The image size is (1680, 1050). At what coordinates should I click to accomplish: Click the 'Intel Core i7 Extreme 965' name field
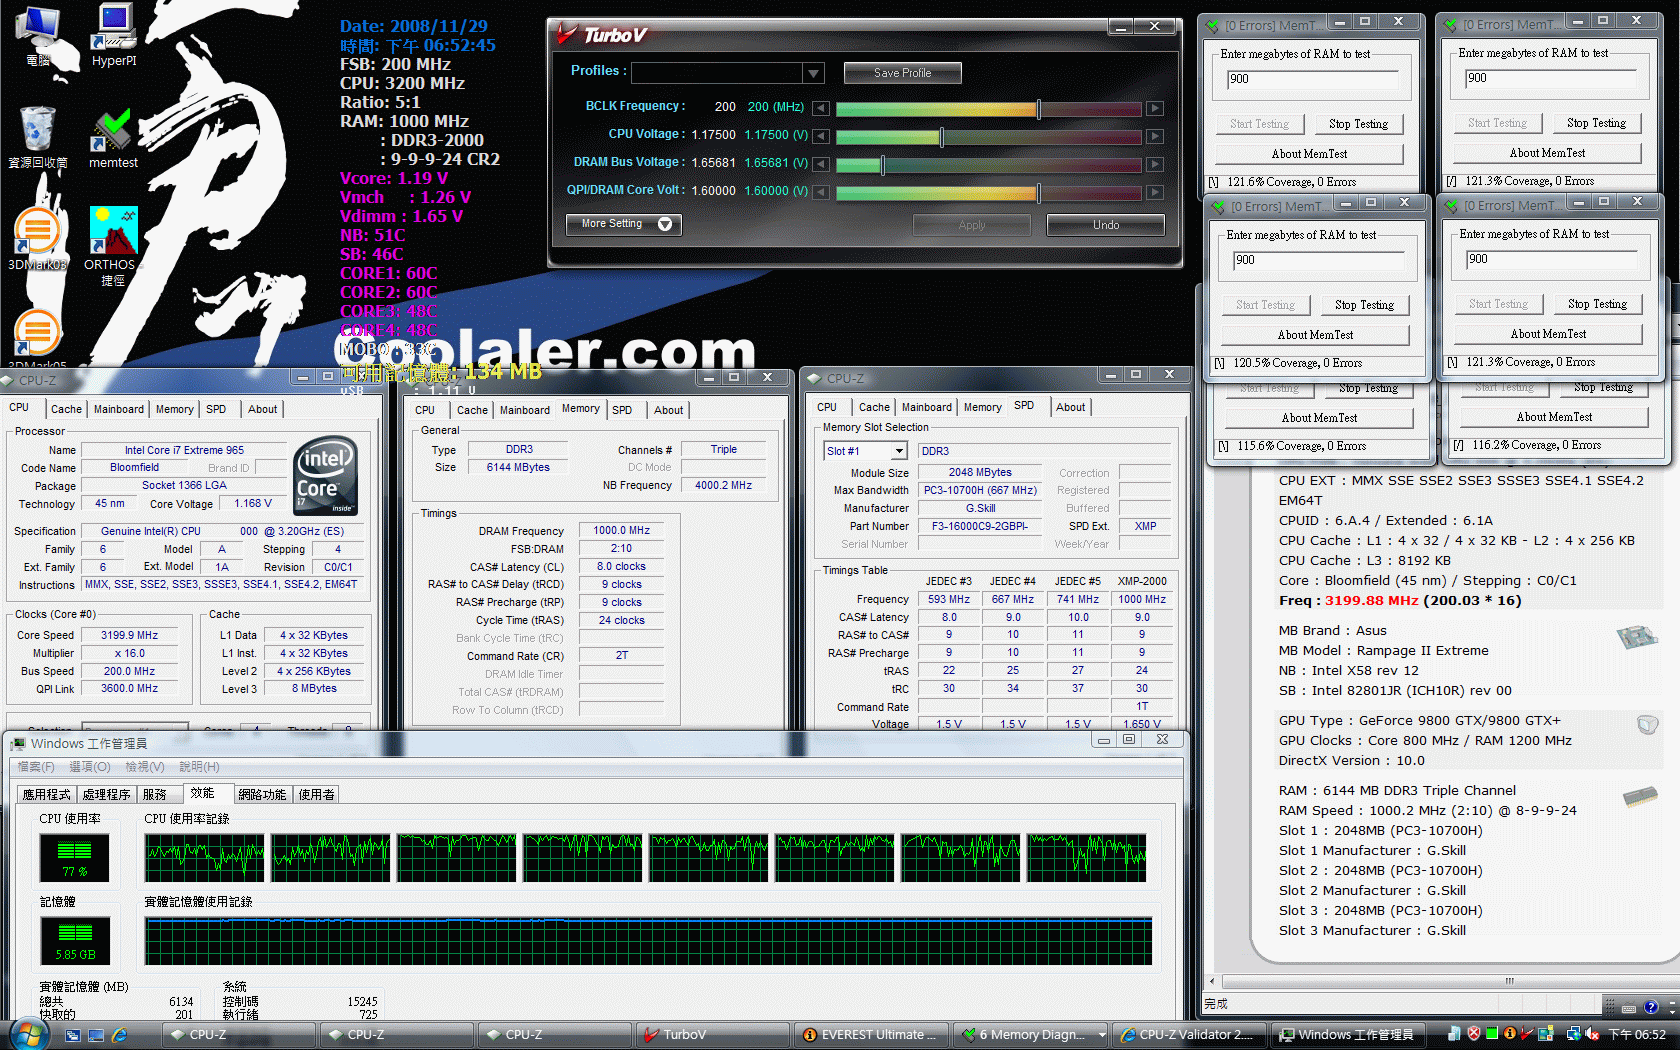(184, 450)
